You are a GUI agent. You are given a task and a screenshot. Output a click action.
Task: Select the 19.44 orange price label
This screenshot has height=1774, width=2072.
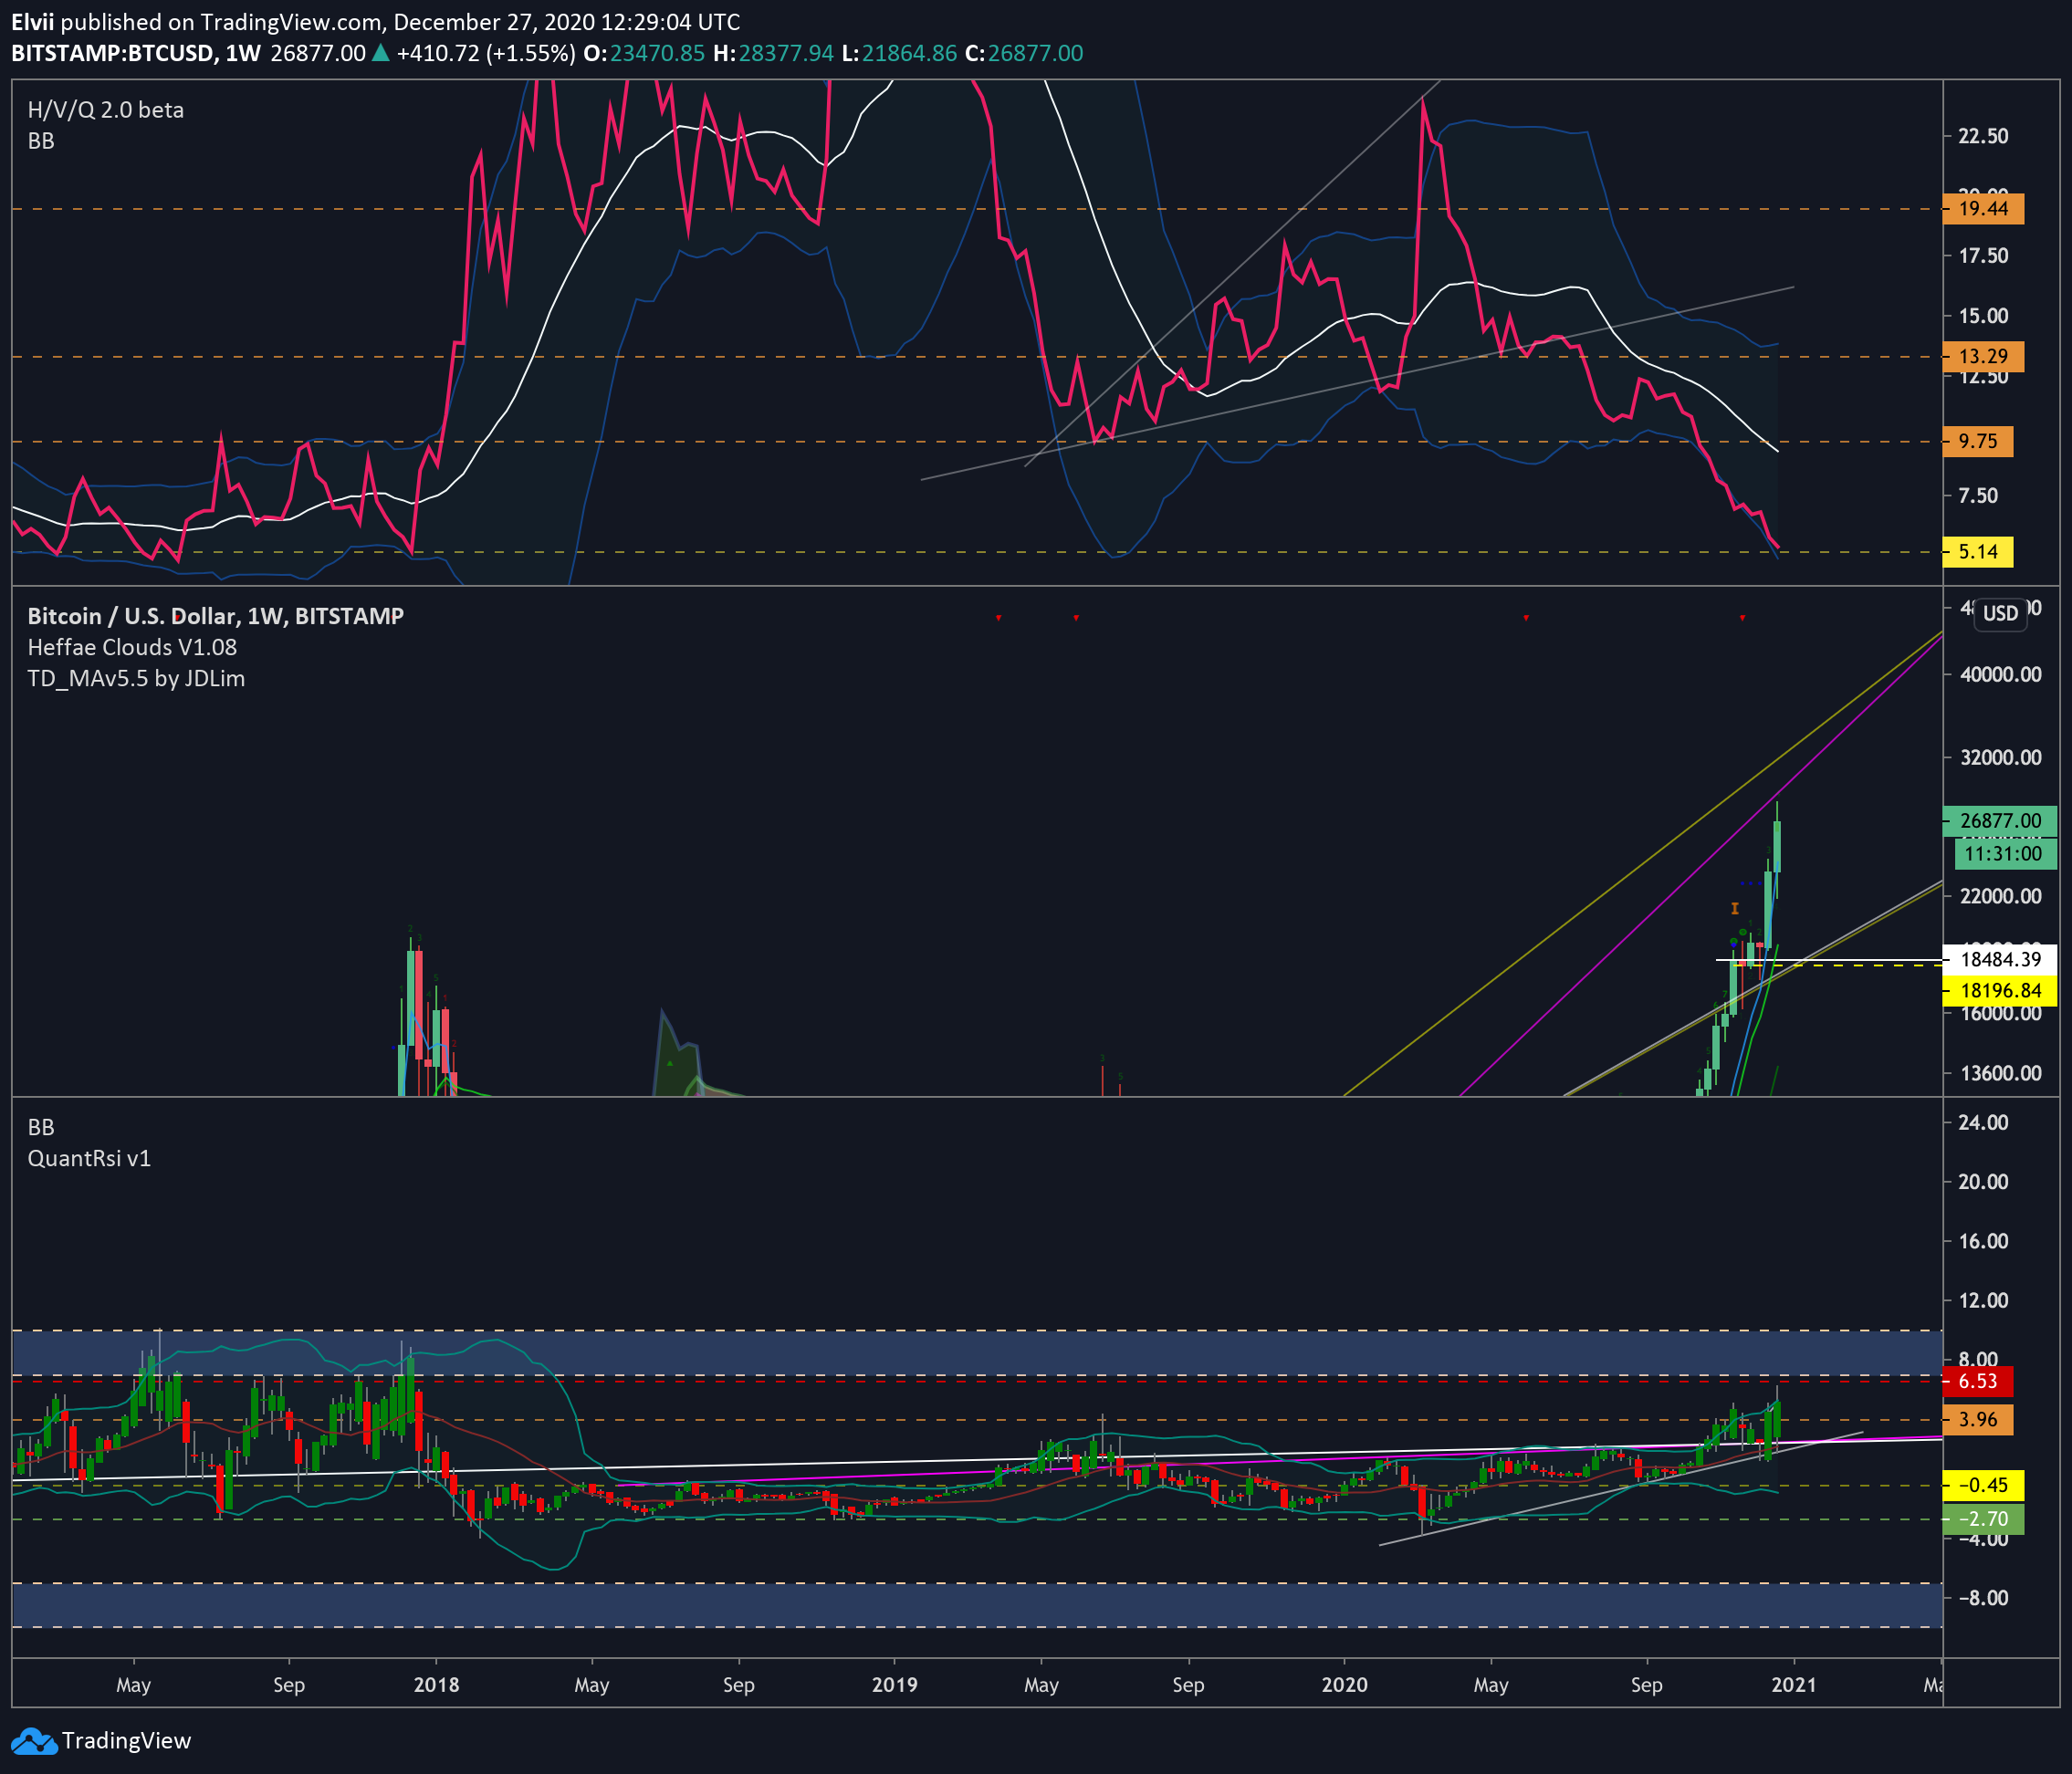click(1983, 209)
